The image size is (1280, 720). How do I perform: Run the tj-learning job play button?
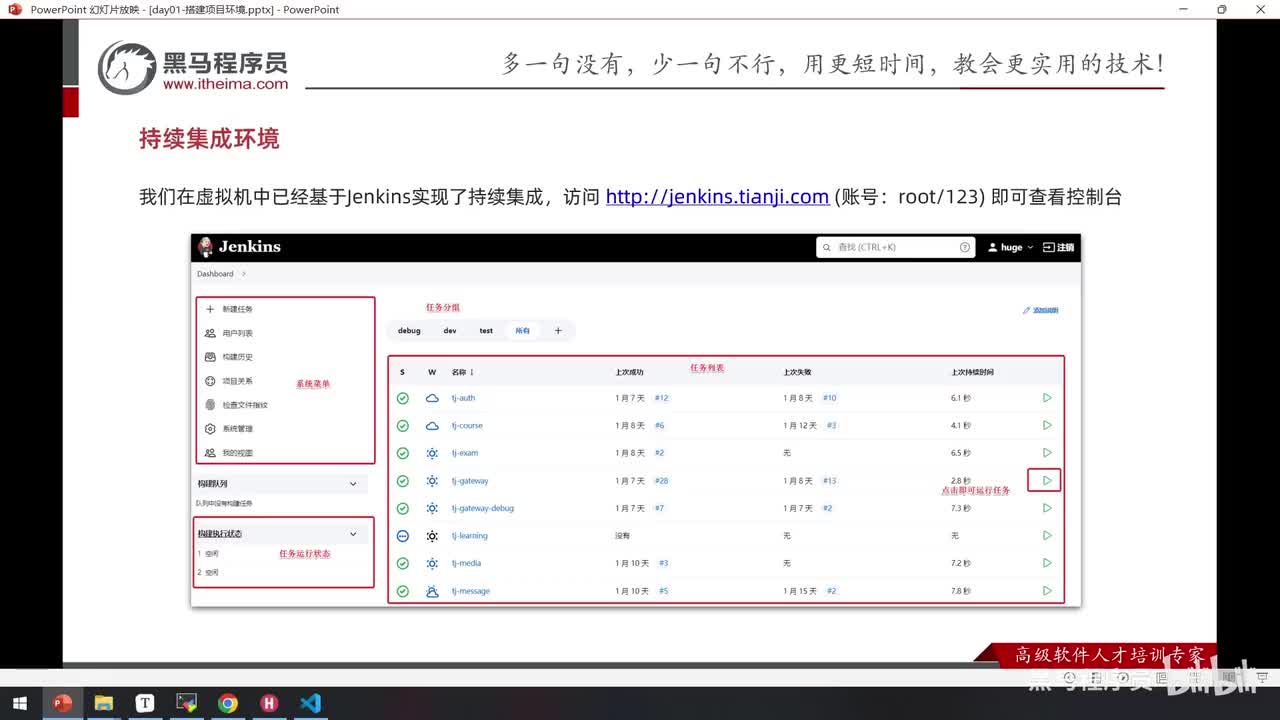[x=1047, y=535]
